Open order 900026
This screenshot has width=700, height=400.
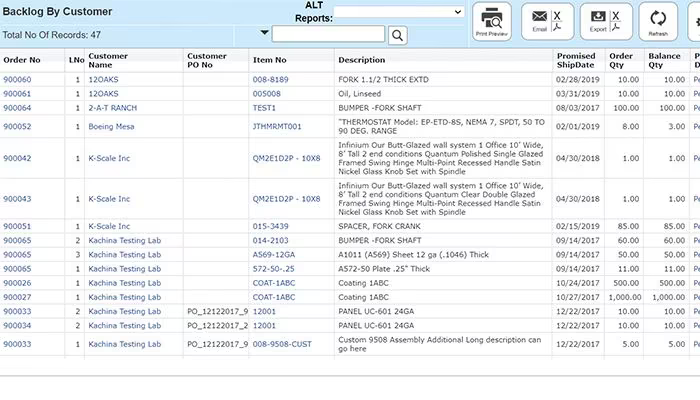click(17, 283)
